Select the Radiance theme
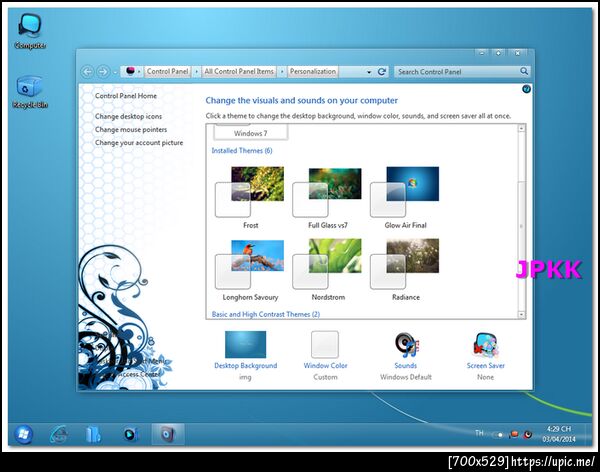 coord(405,270)
